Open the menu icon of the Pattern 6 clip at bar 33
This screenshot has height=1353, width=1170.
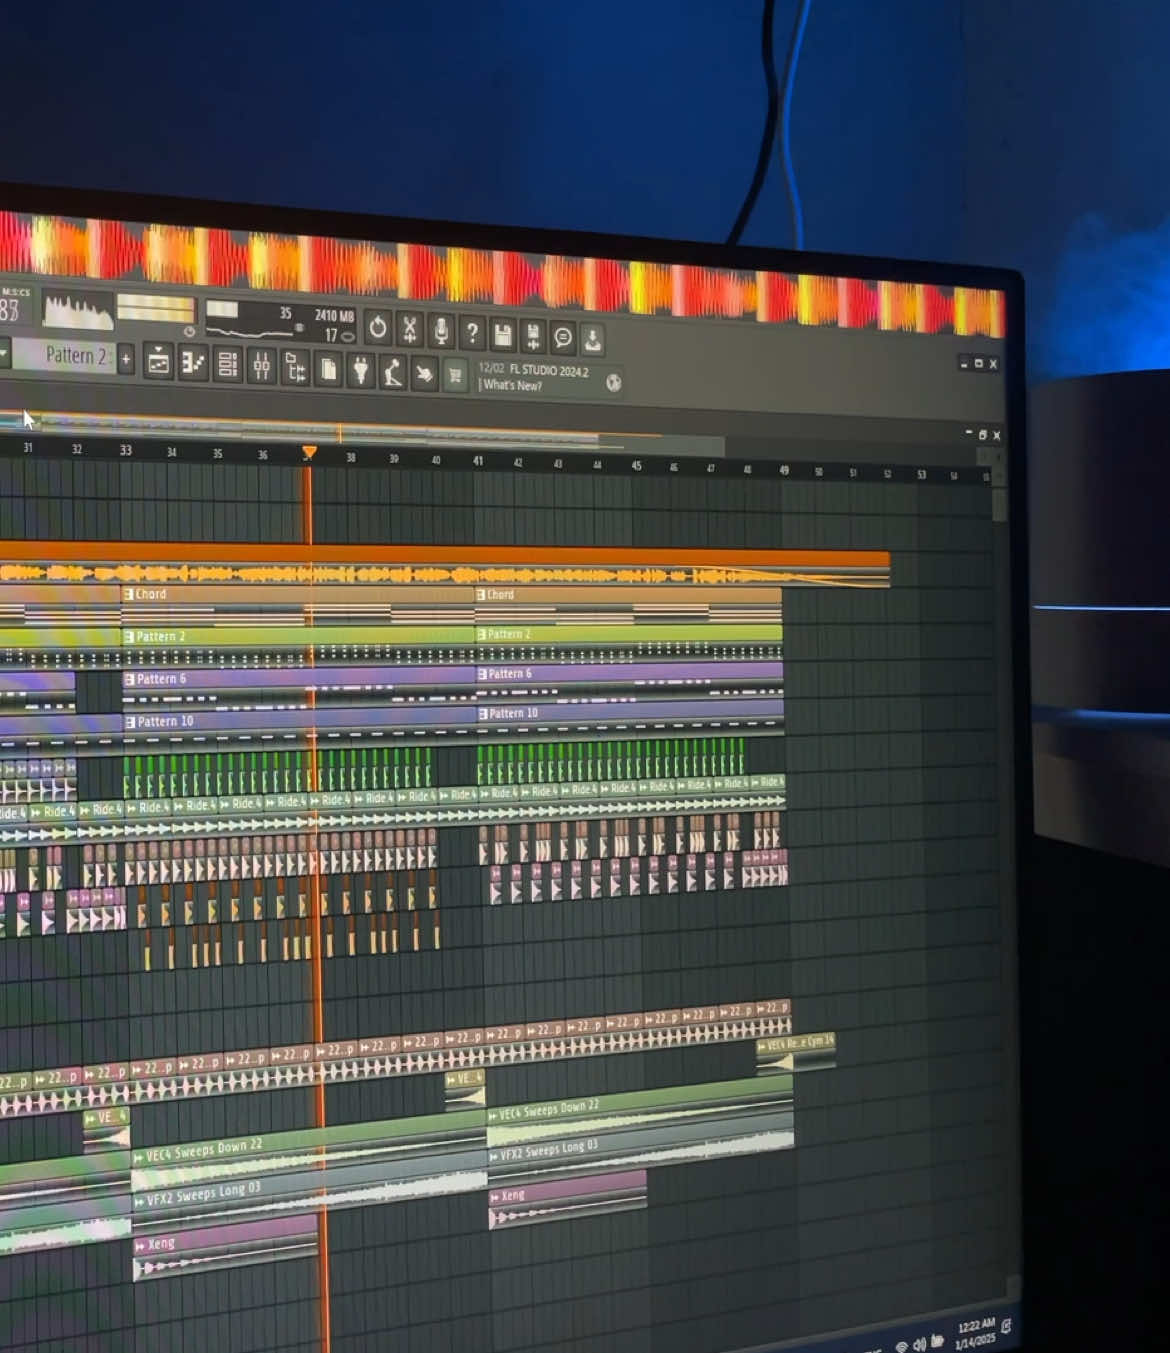pyautogui.click(x=128, y=679)
